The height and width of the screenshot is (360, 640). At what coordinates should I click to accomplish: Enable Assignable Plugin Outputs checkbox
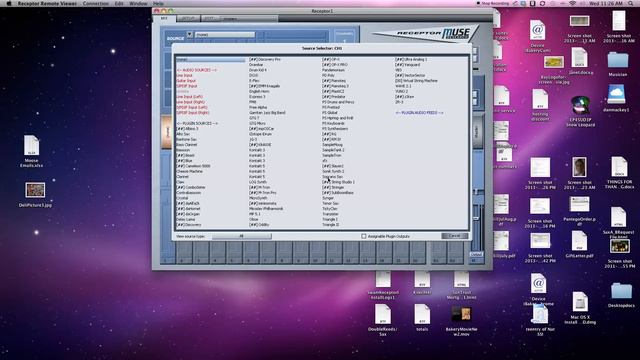(364, 236)
